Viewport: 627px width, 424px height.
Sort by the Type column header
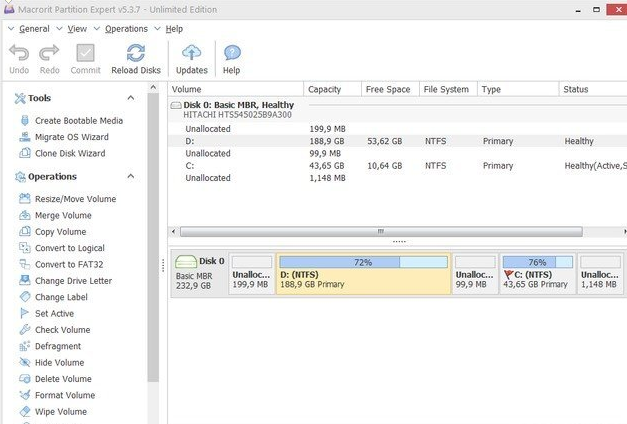coord(518,89)
